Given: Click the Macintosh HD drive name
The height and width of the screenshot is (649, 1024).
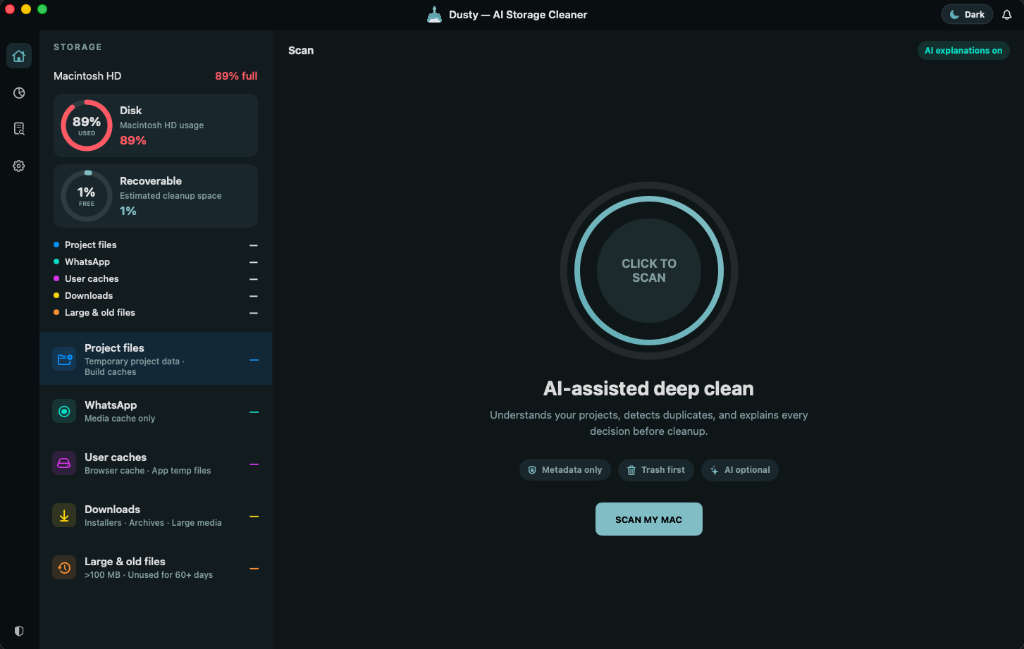Looking at the screenshot, I should click(88, 76).
